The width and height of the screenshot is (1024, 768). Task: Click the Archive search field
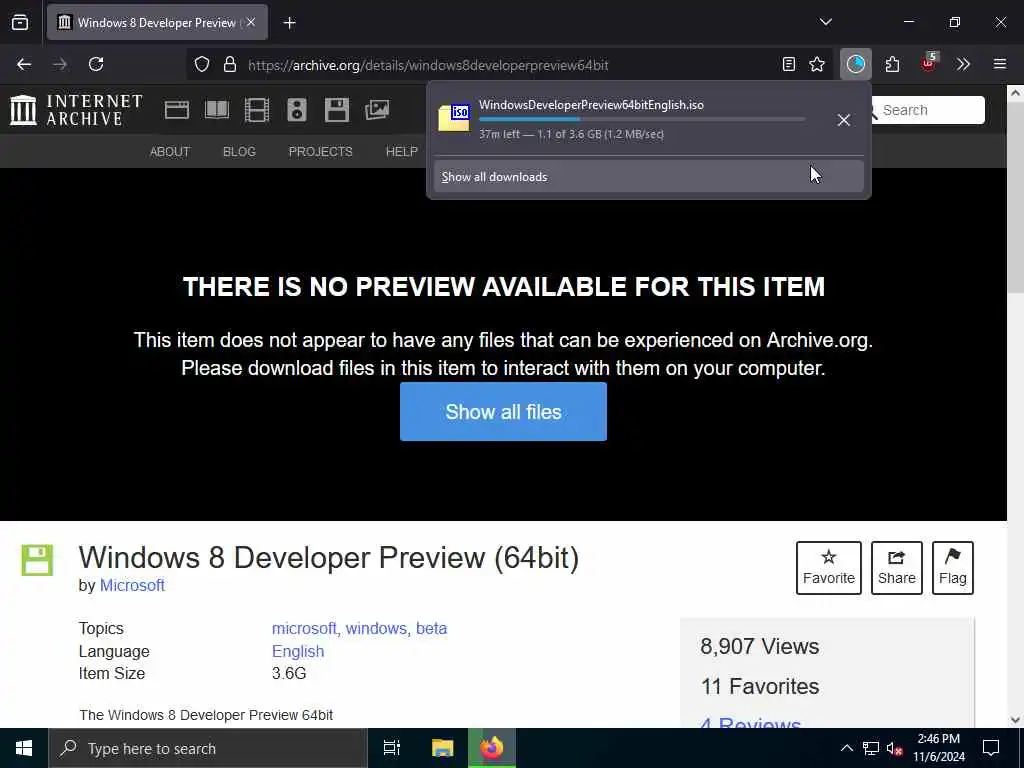931,110
